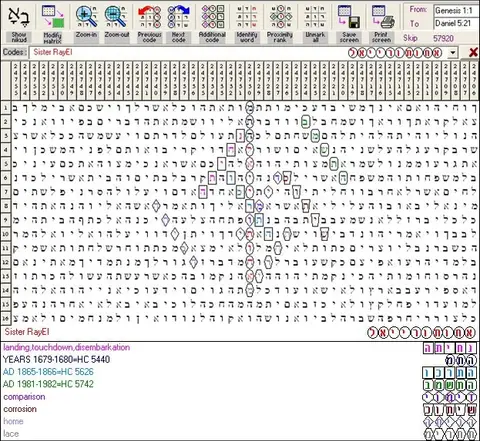
Task: Click the row 16 header
Action: pyautogui.click(x=6, y=318)
